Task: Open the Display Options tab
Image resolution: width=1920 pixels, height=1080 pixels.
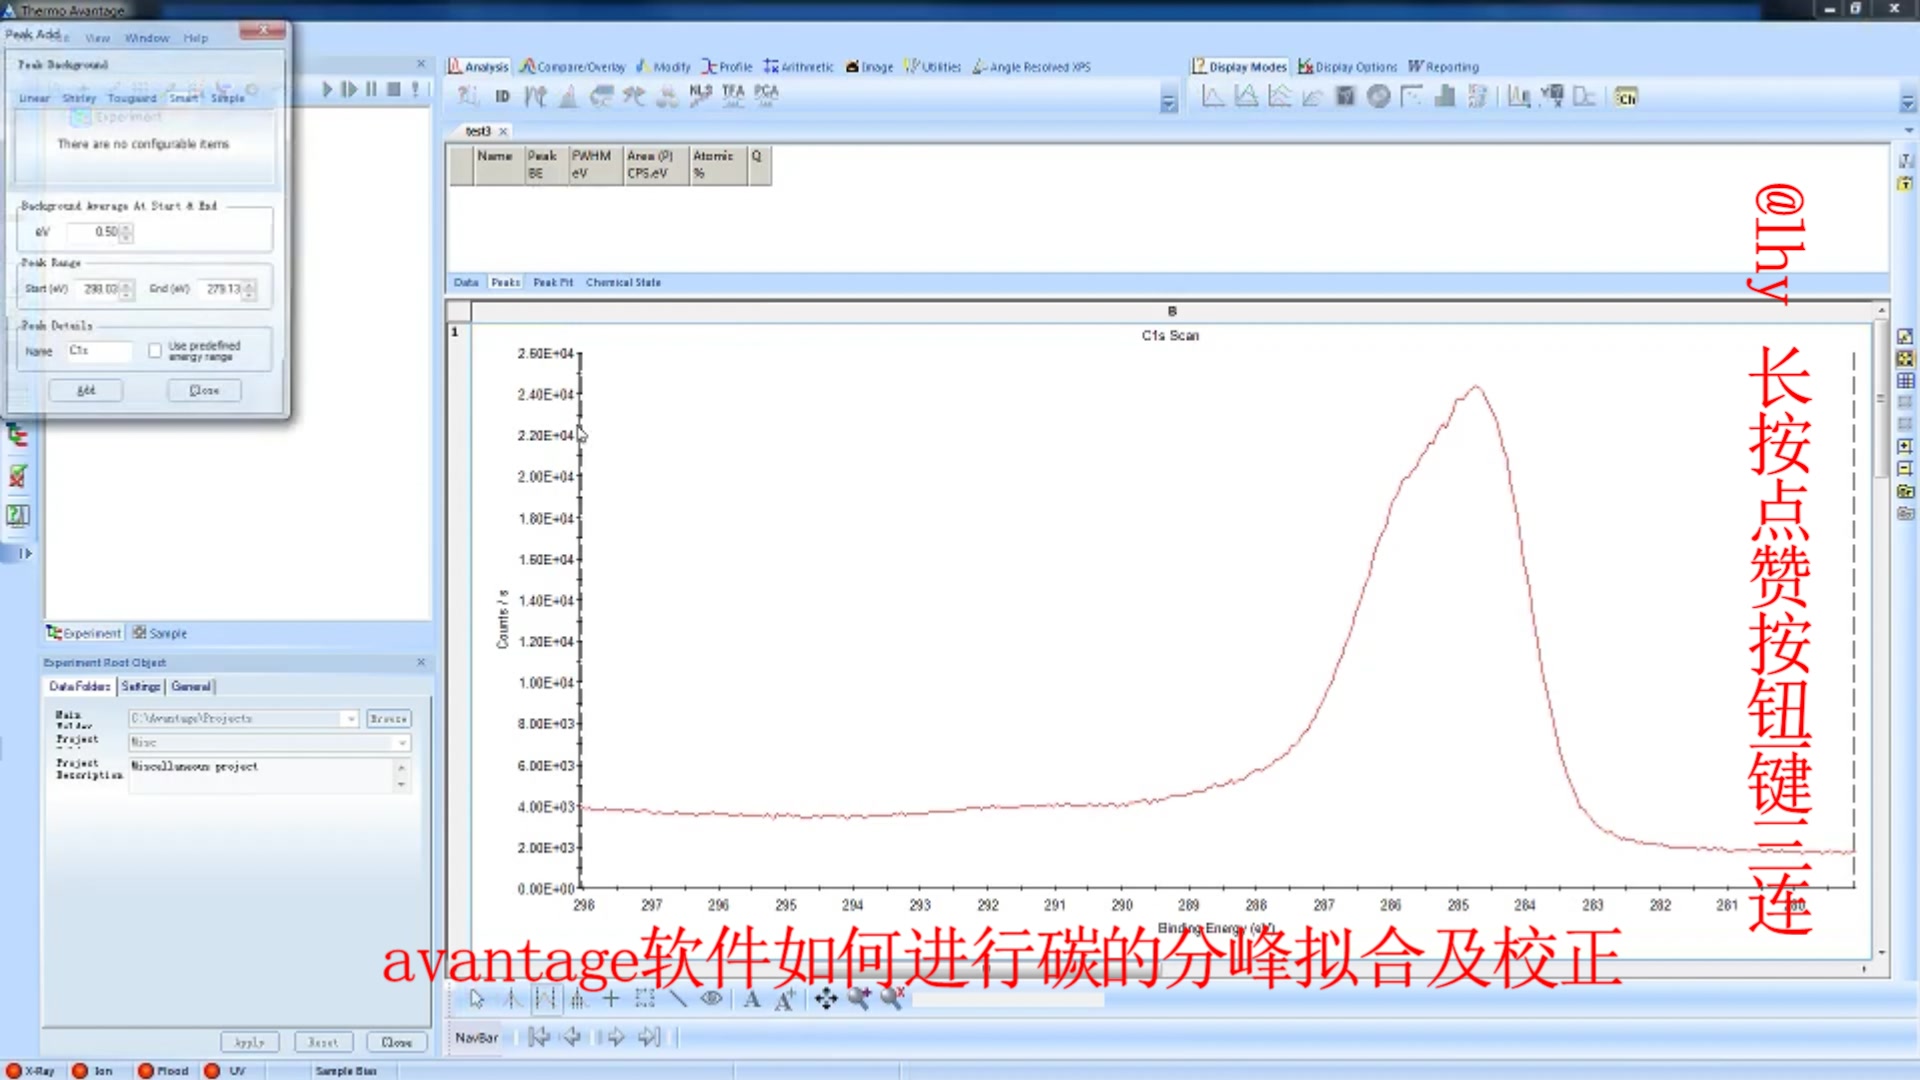Action: [x=1347, y=67]
